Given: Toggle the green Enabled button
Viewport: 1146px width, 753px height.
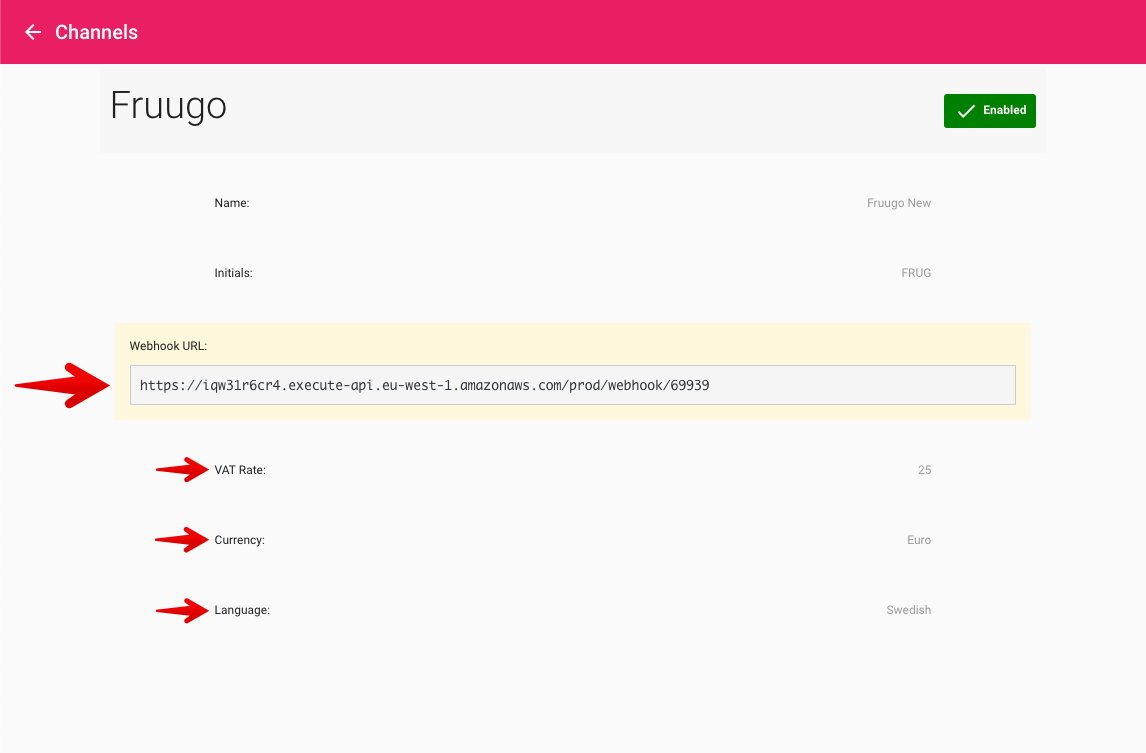Looking at the screenshot, I should click(990, 110).
